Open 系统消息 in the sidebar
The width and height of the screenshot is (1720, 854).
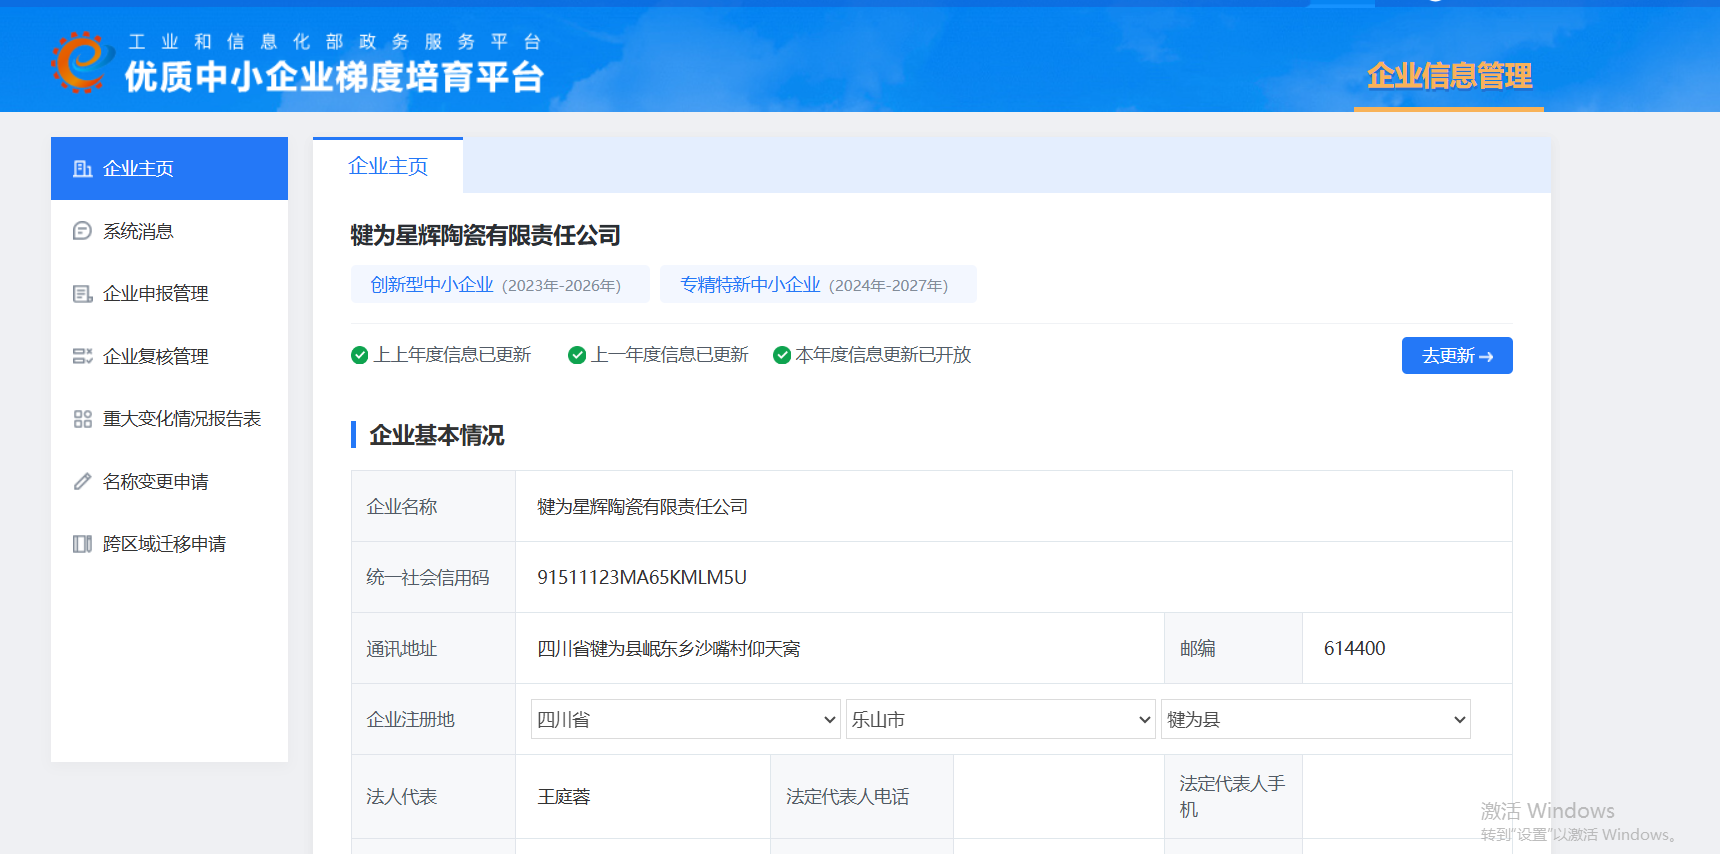[x=169, y=231]
